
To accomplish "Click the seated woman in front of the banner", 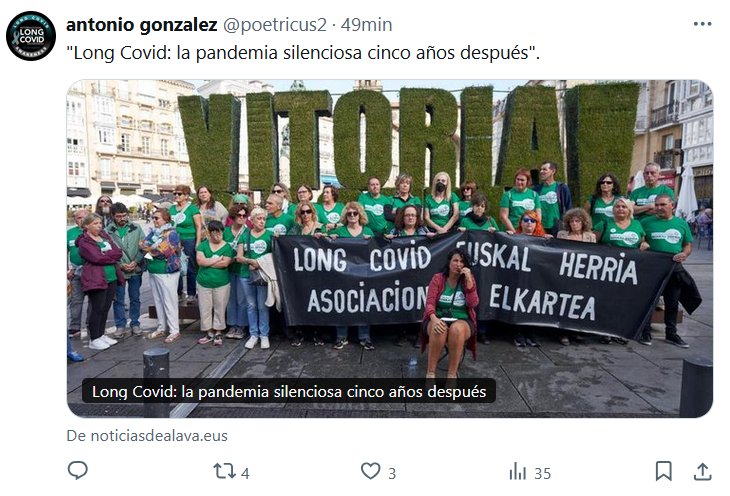I will coord(450,312).
